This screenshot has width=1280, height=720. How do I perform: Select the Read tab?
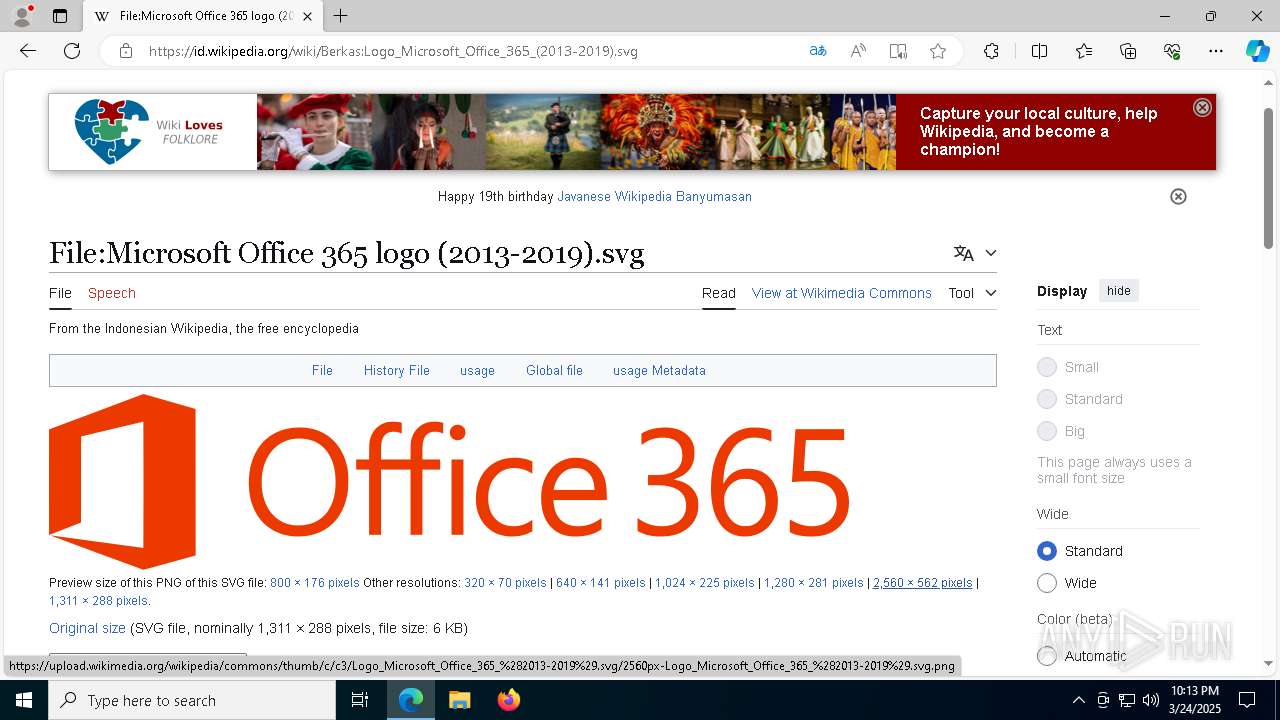(719, 293)
